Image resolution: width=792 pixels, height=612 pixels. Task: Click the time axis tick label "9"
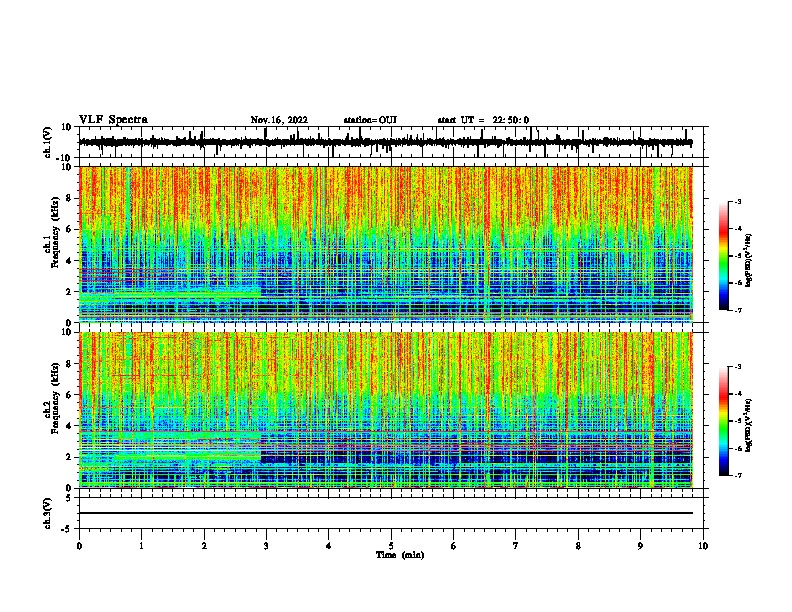click(x=640, y=546)
